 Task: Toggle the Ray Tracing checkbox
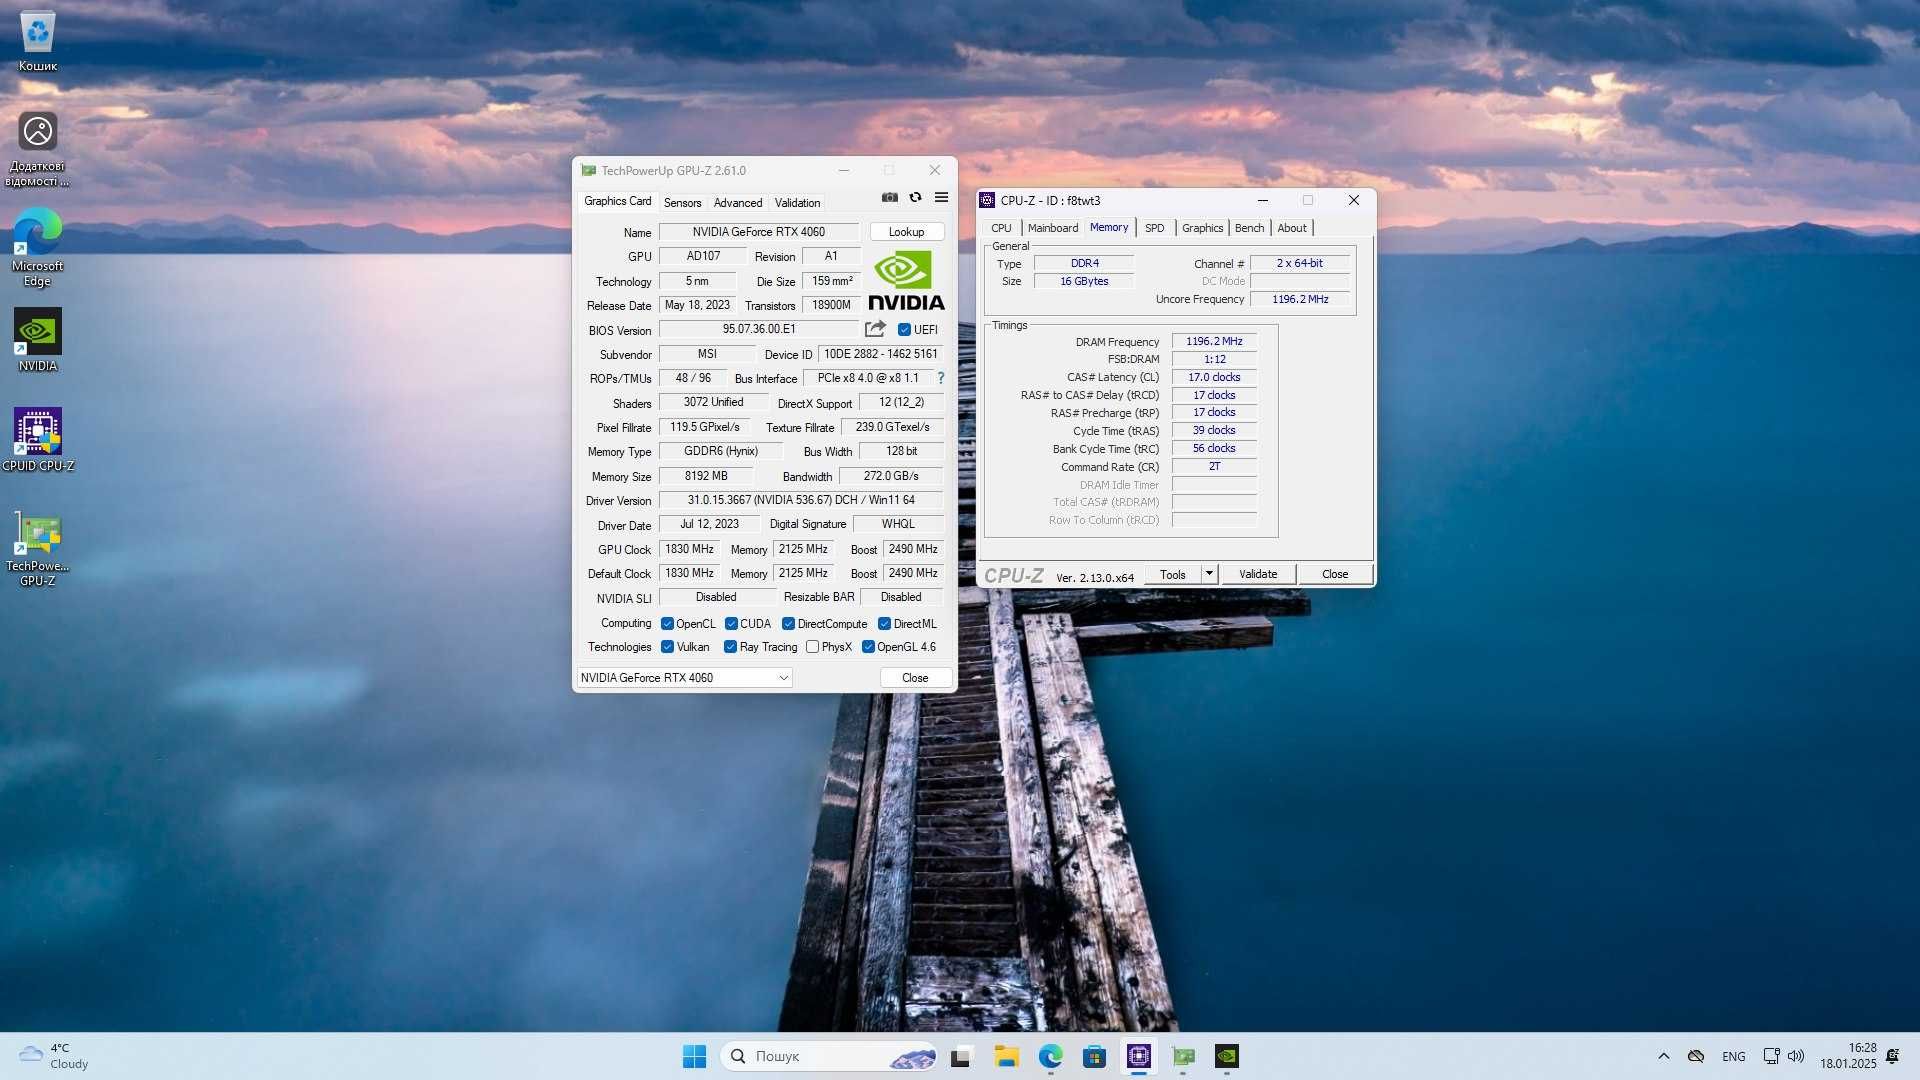click(x=730, y=647)
